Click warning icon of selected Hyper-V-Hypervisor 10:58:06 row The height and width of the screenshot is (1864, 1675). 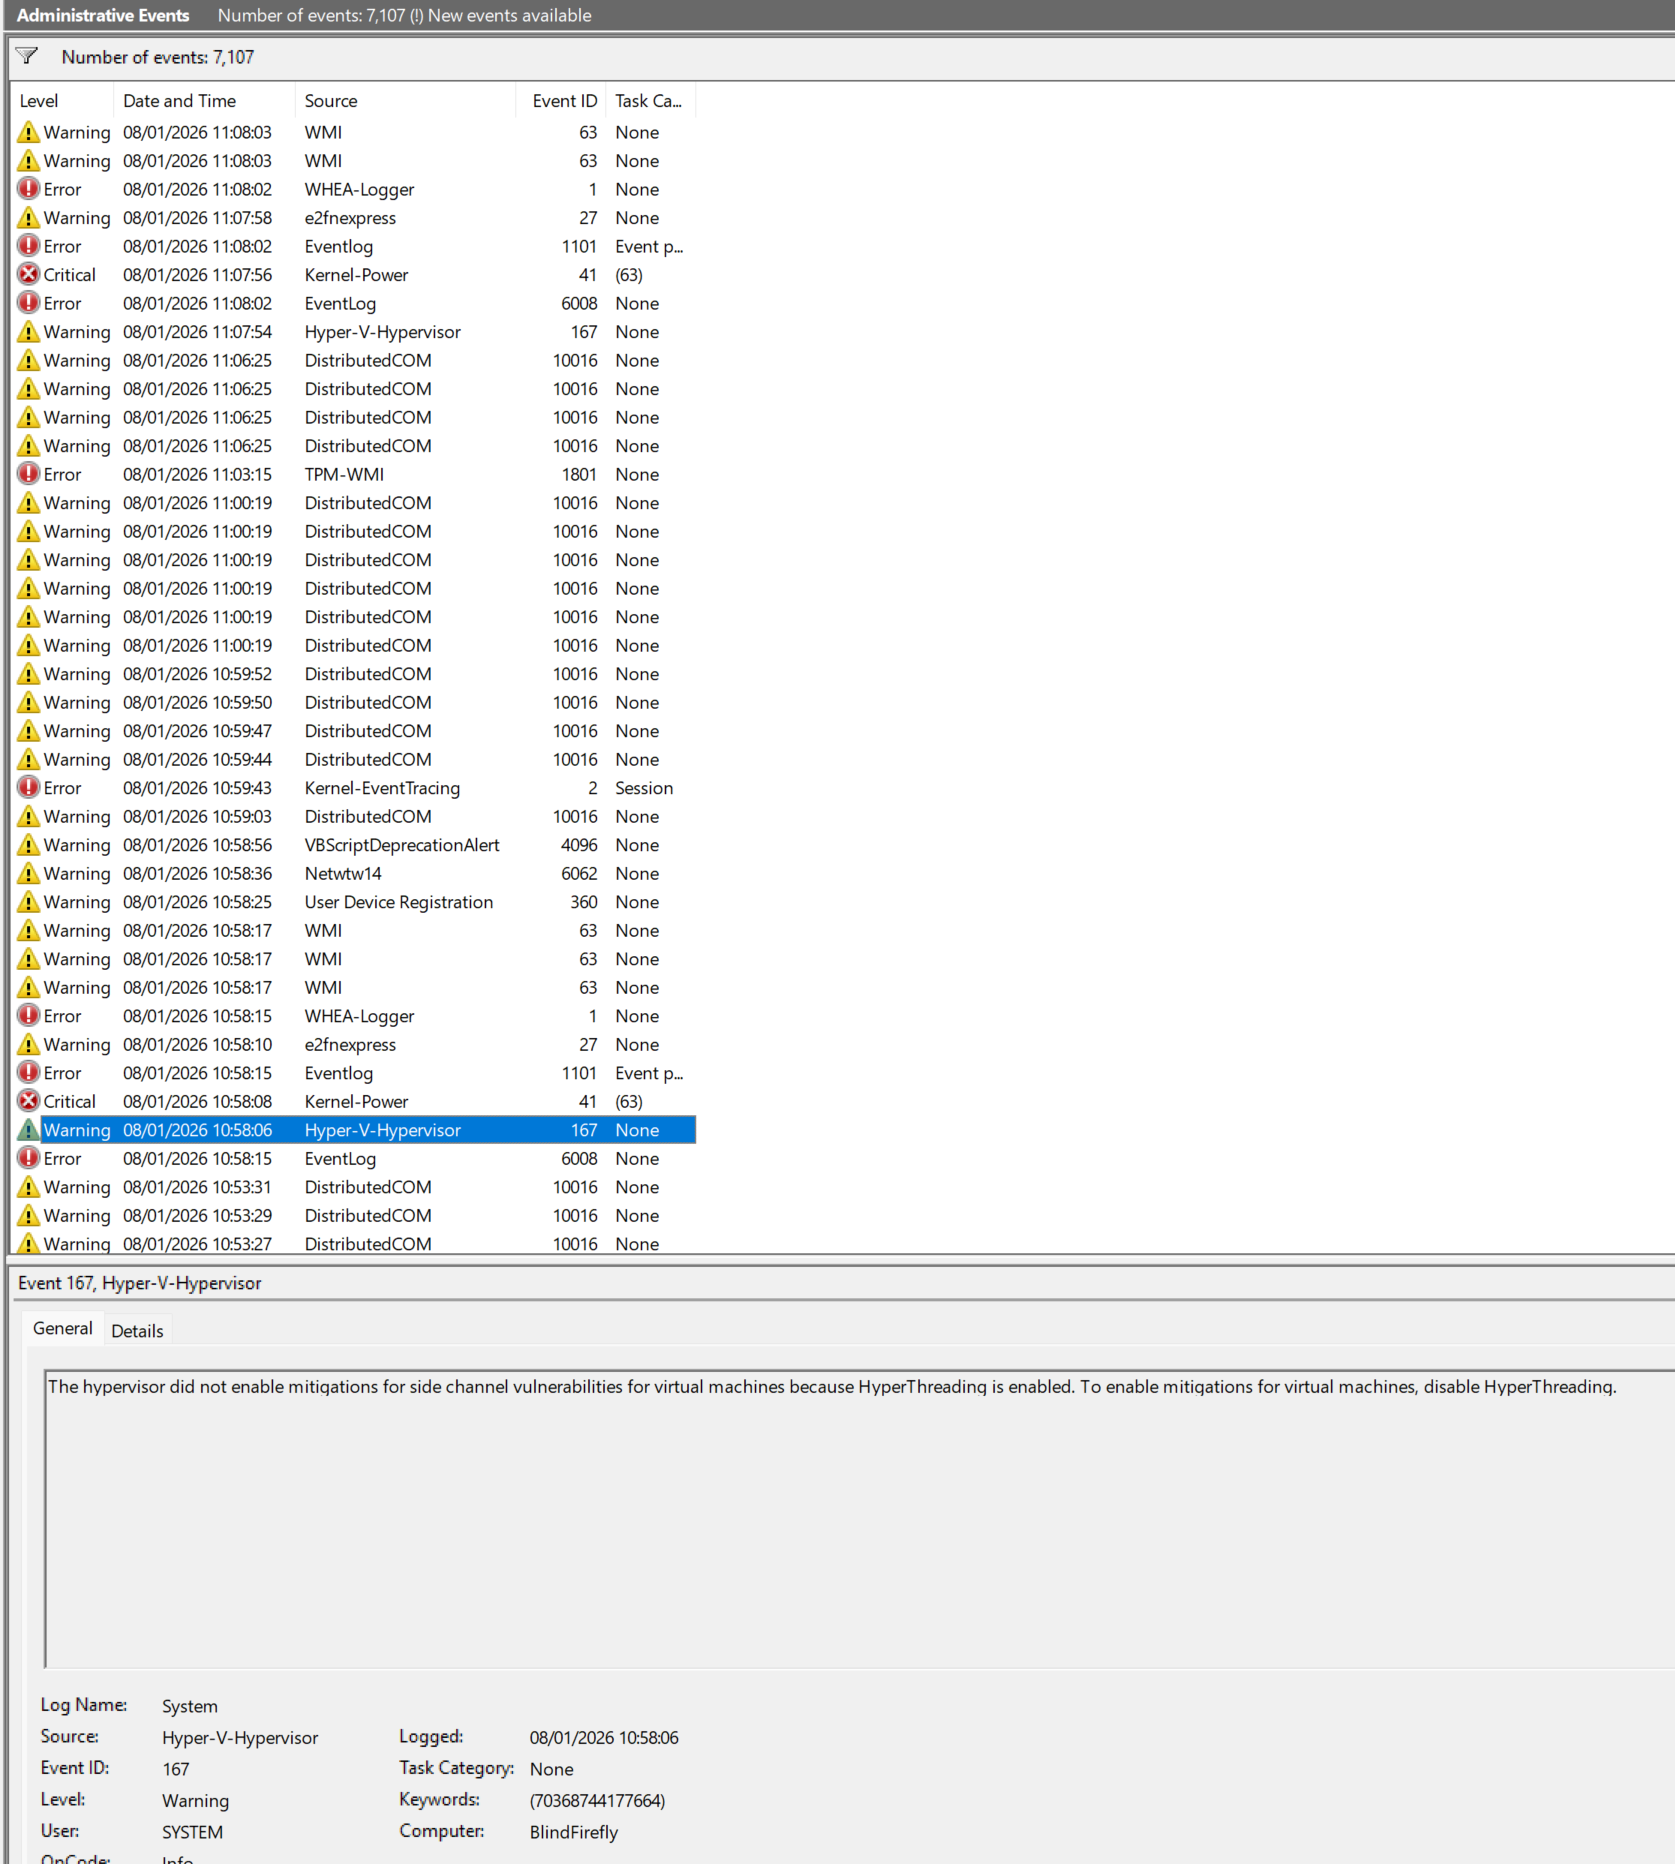coord(29,1129)
